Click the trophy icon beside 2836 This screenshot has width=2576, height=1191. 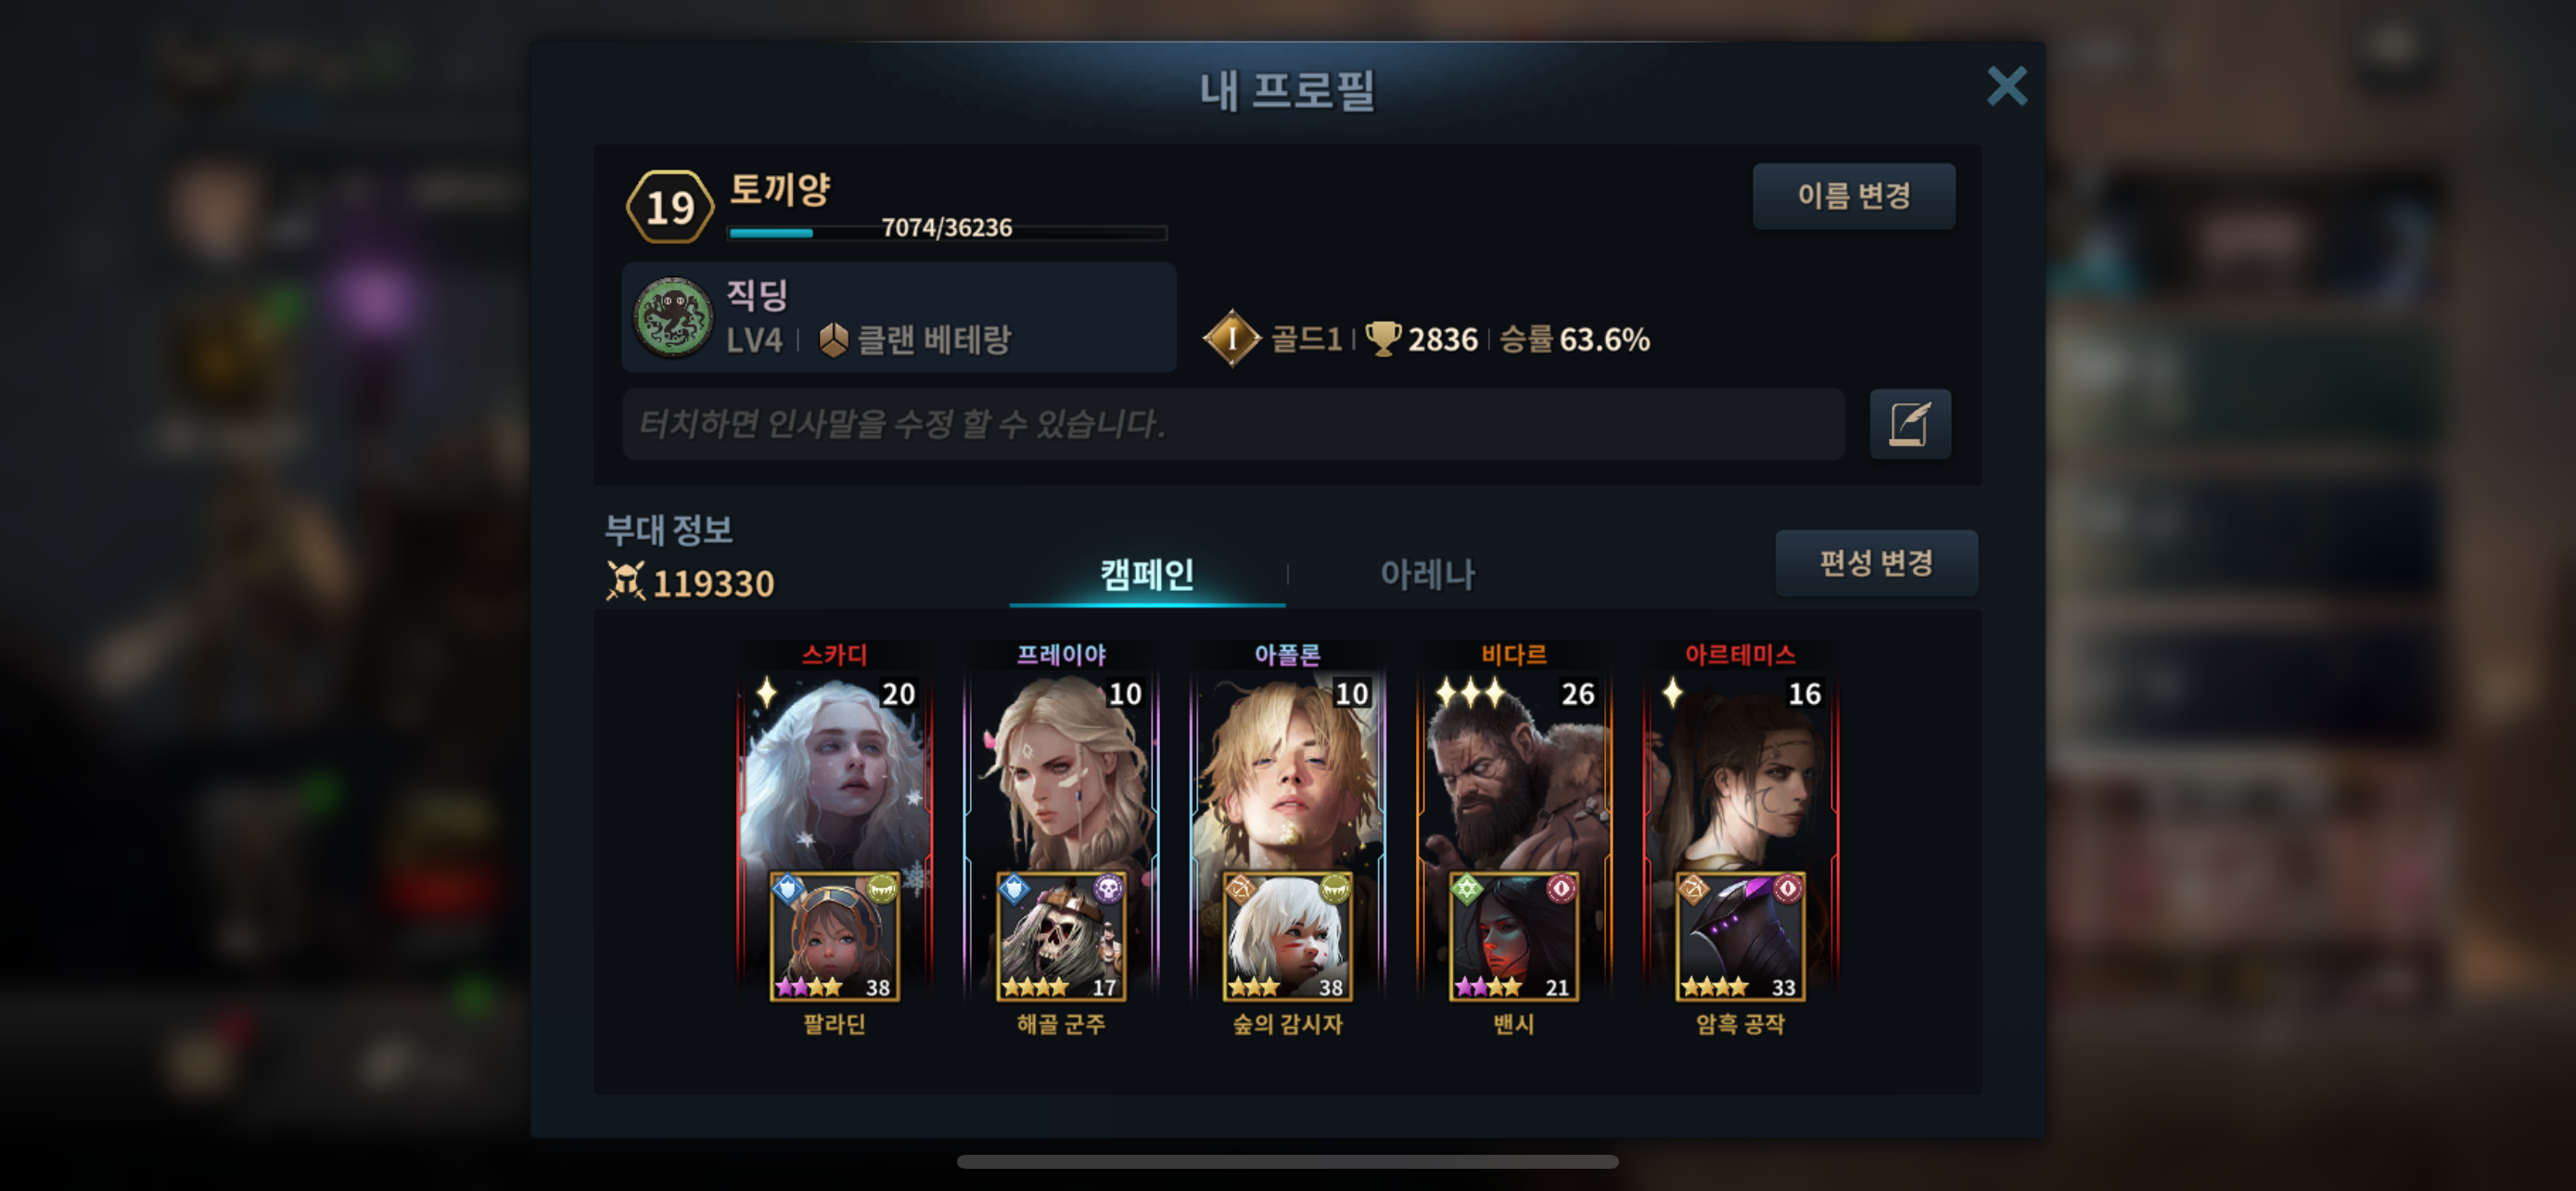coord(1383,338)
